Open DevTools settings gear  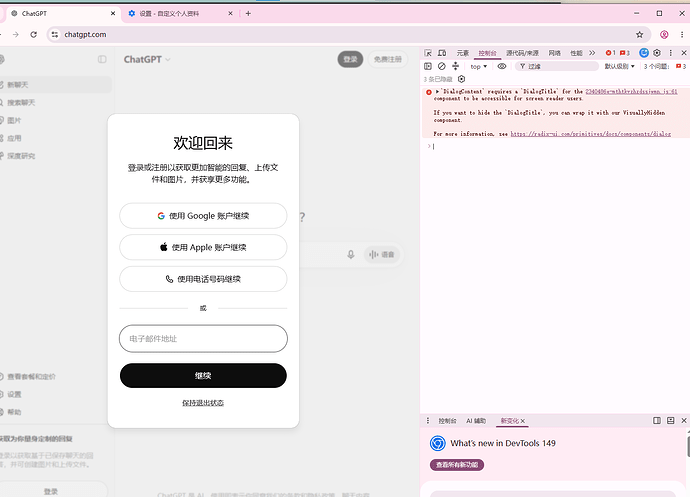(x=657, y=53)
